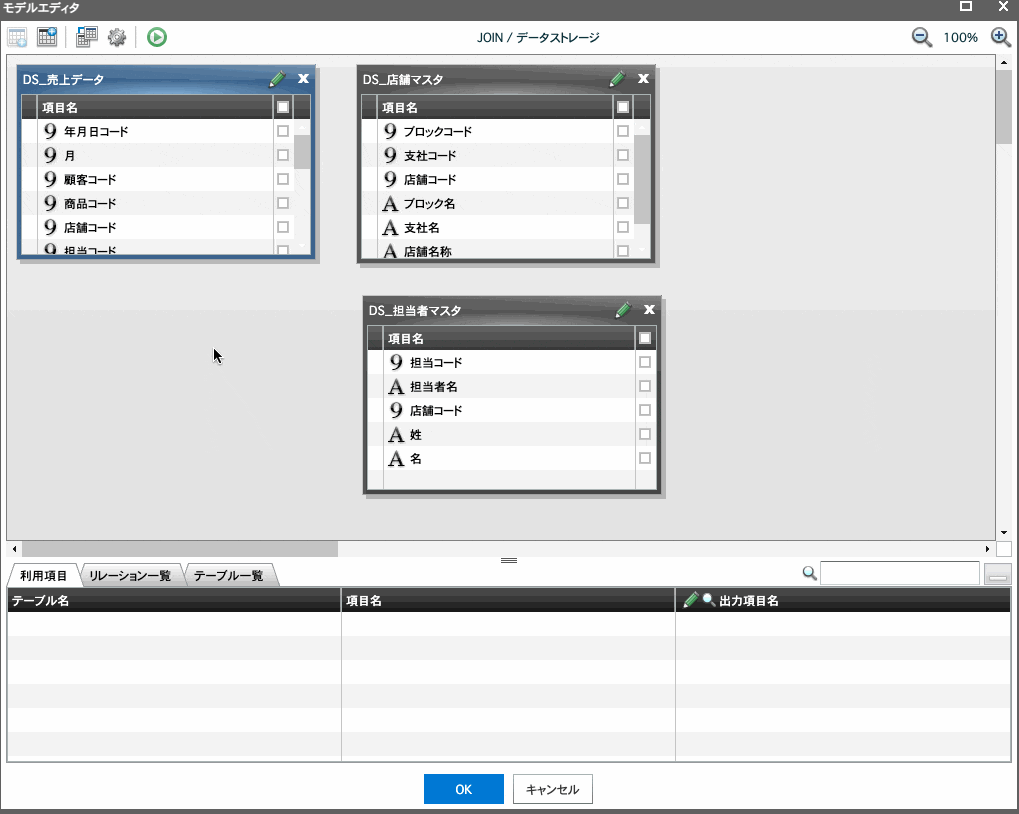Switch to the リレーション一覧 tab

coord(131,574)
